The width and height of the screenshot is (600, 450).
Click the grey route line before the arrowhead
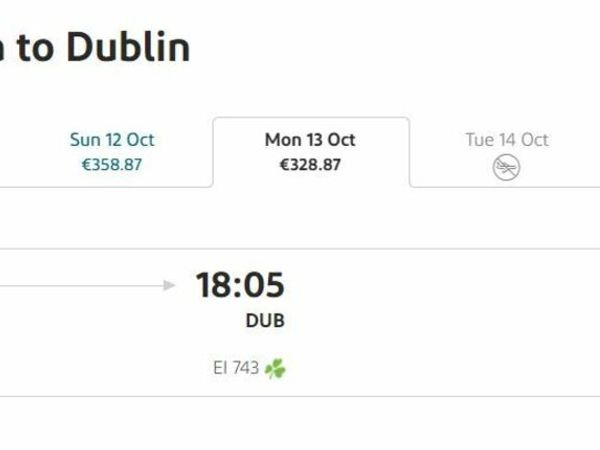tap(82, 285)
